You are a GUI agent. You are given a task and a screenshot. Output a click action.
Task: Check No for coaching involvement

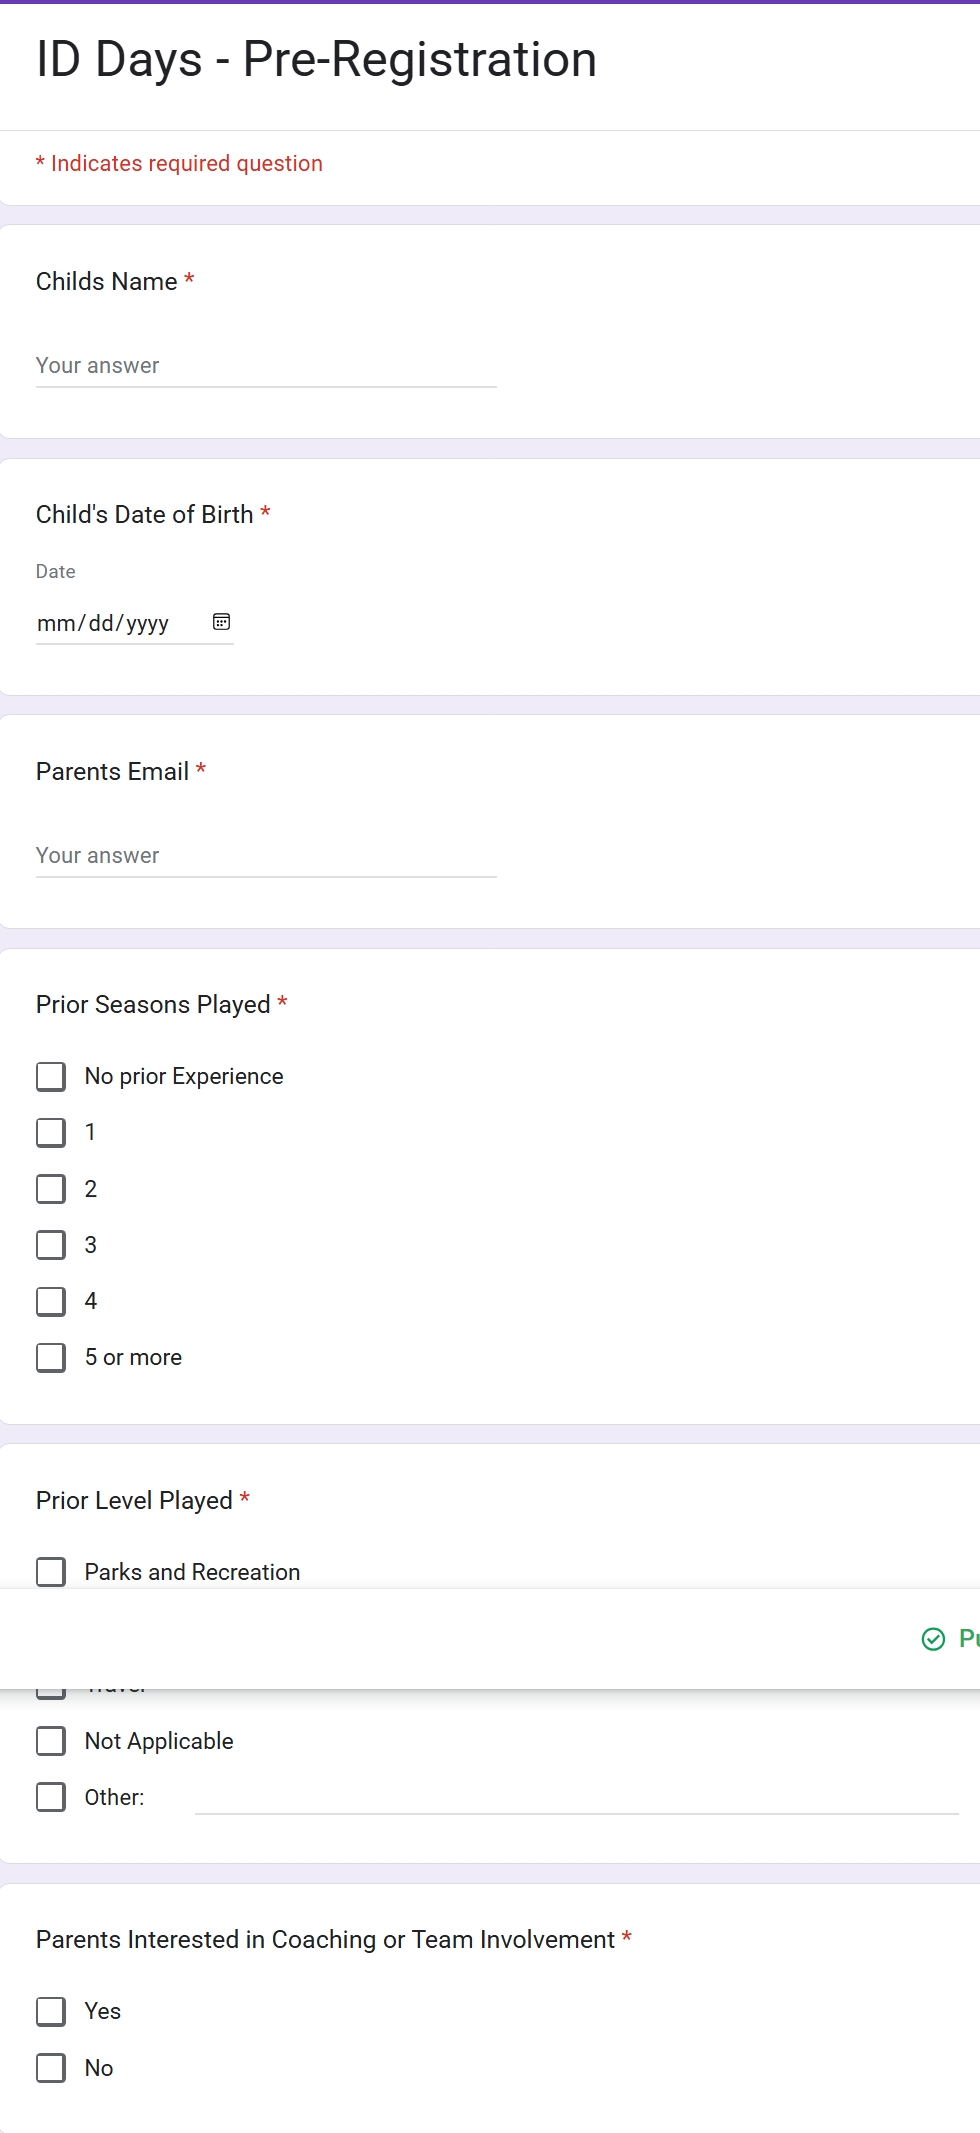pyautogui.click(x=51, y=2067)
